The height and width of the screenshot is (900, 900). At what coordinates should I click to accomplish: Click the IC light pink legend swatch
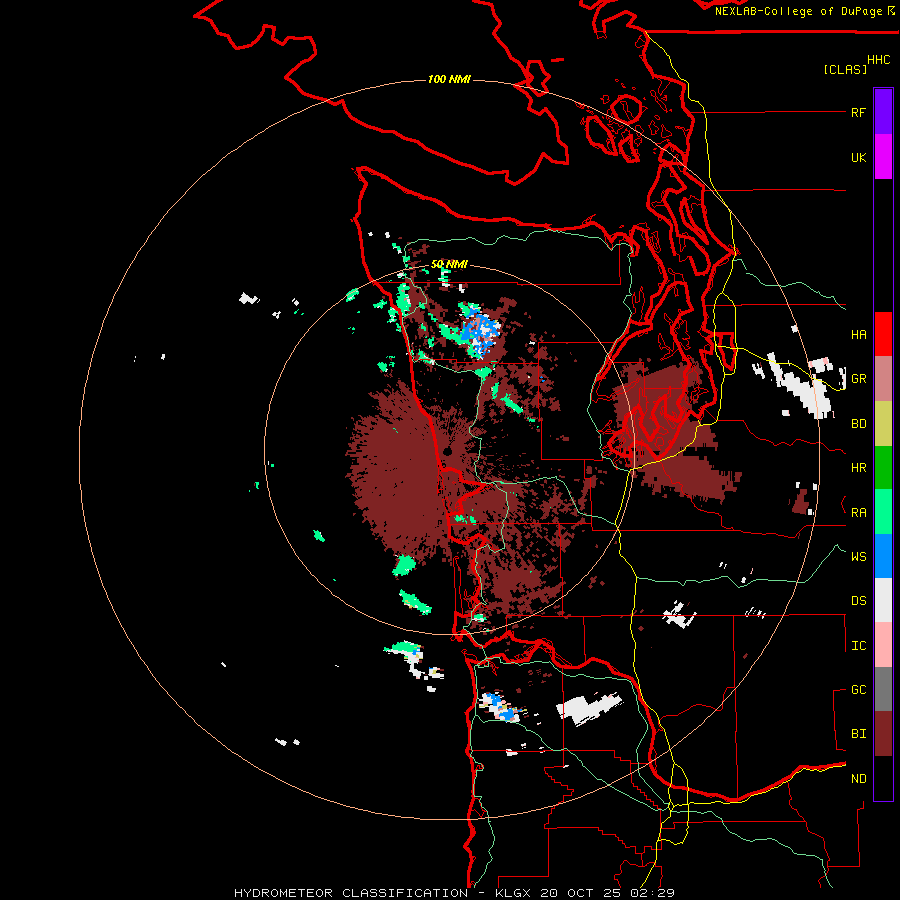click(883, 645)
